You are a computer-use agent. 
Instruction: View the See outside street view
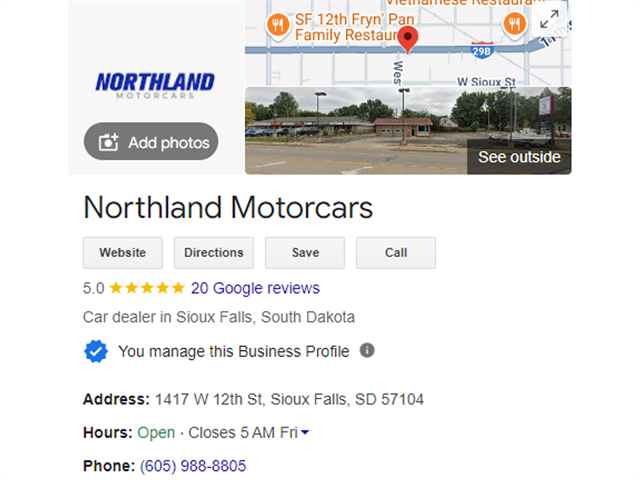(519, 157)
